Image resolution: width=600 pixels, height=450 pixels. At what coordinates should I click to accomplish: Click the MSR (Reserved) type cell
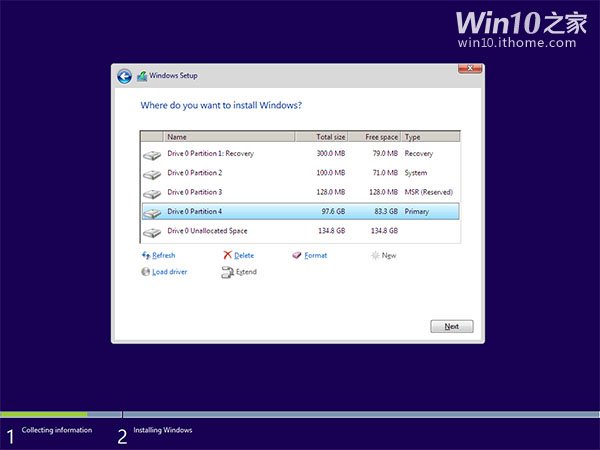[429, 192]
